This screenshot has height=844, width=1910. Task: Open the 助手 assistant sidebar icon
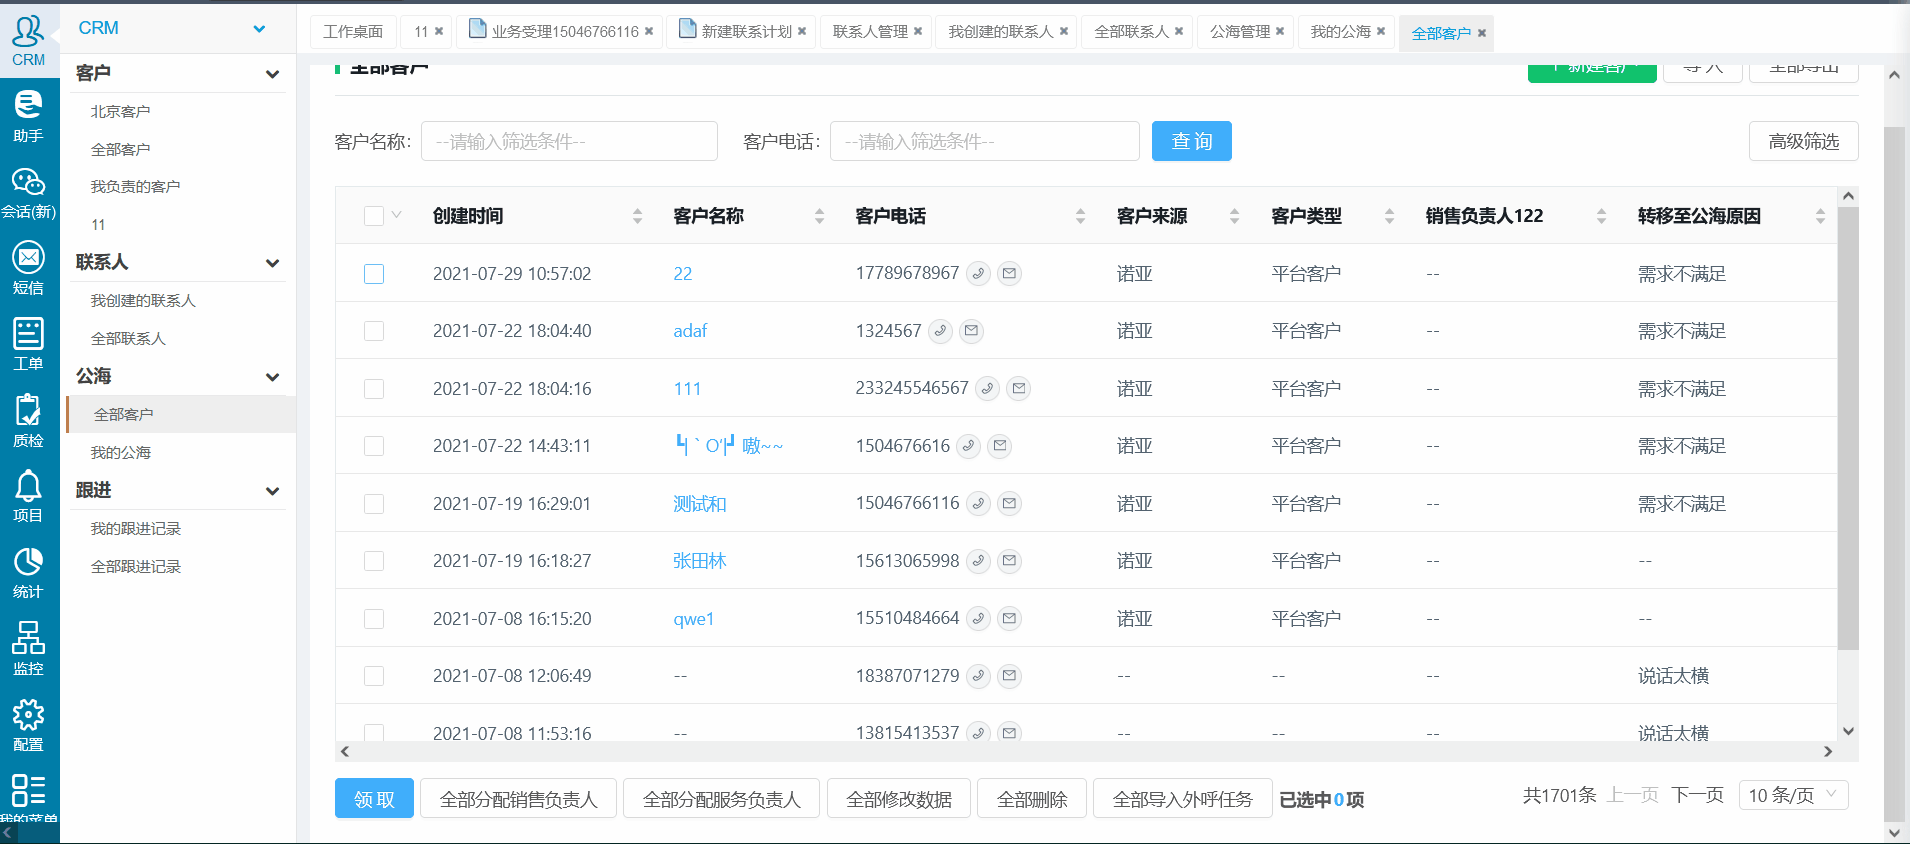pyautogui.click(x=28, y=115)
